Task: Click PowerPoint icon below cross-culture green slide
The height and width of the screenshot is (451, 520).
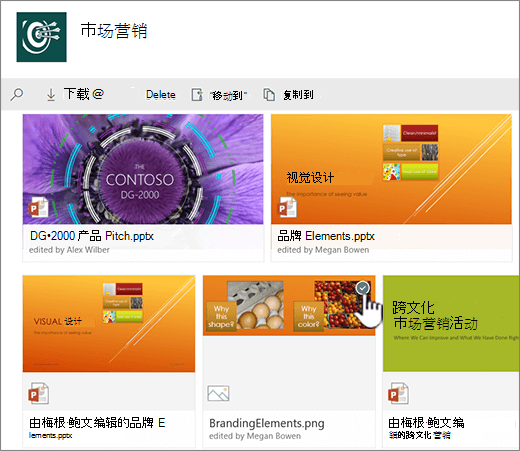Action: 398,393
